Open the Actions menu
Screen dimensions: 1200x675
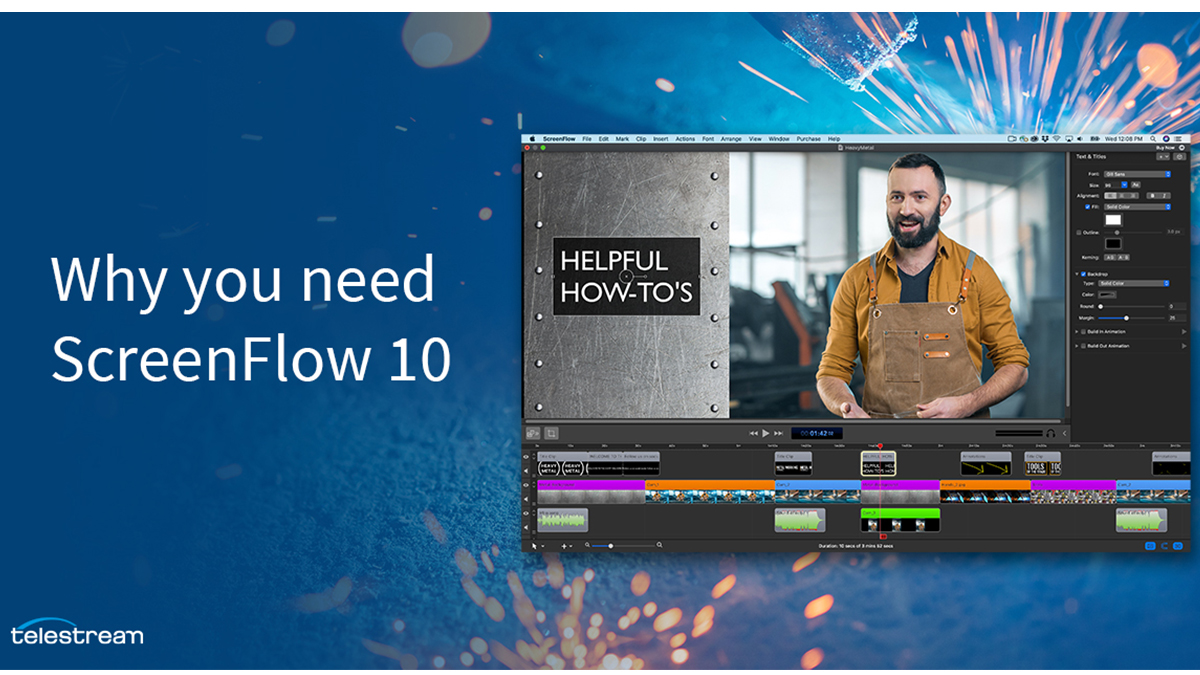click(685, 139)
